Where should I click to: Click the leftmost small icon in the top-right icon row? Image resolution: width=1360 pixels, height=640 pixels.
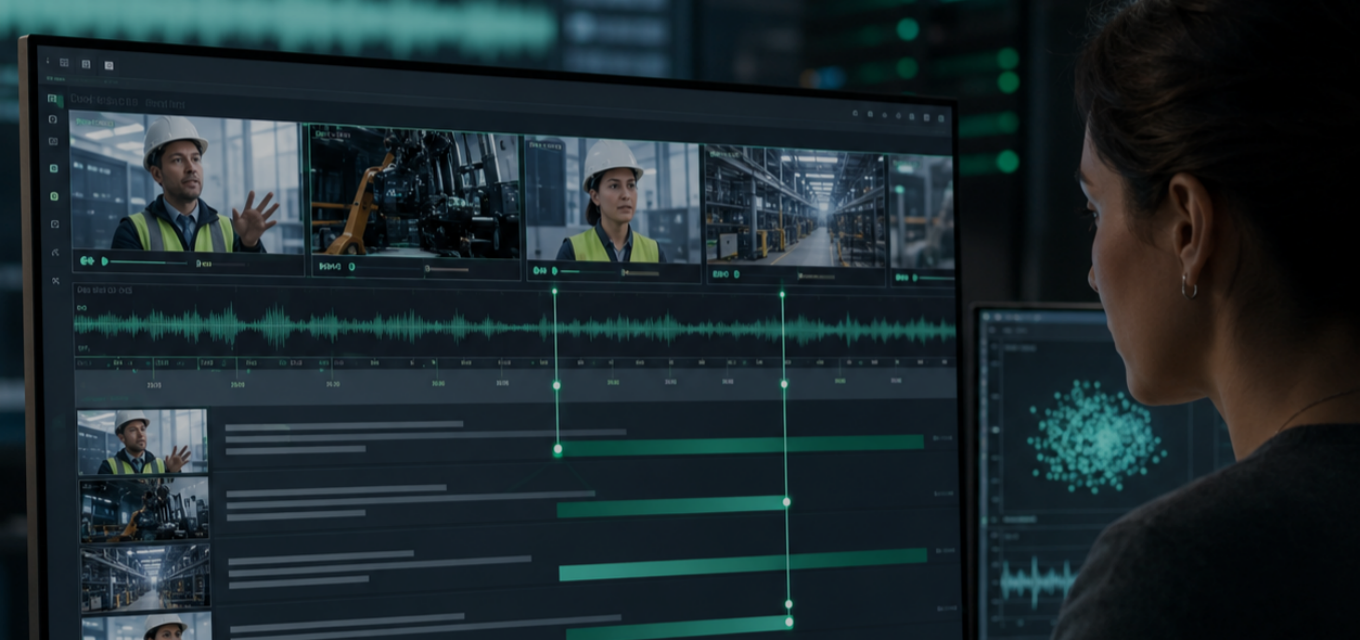855,113
